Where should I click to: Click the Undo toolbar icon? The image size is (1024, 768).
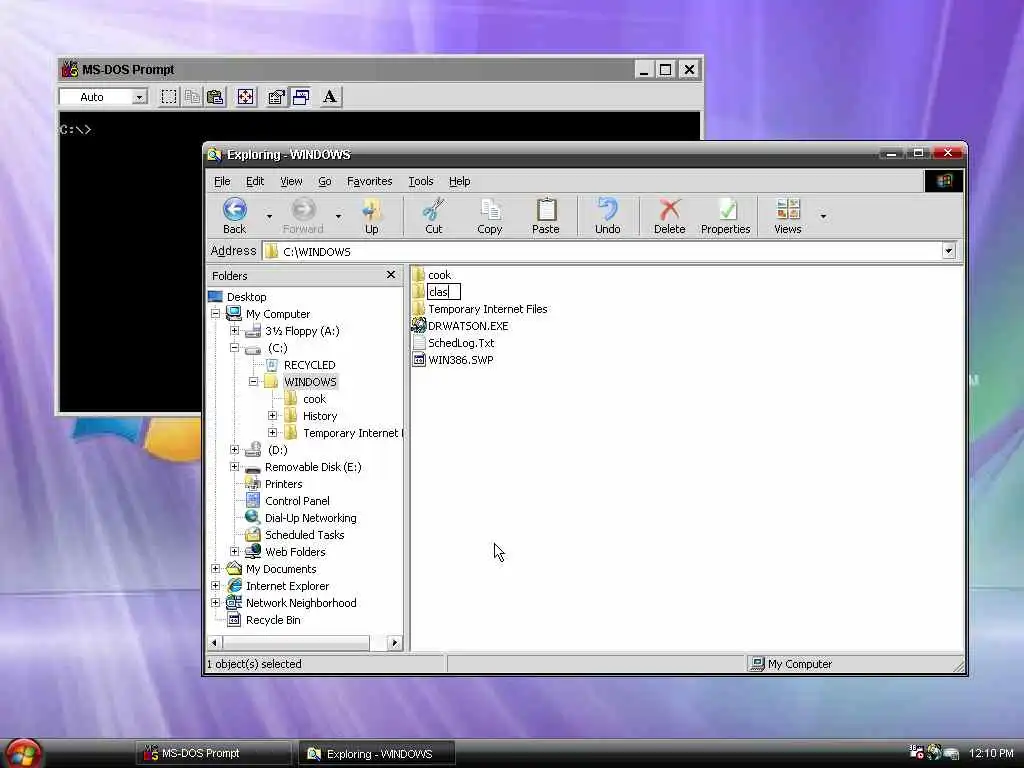pyautogui.click(x=607, y=210)
